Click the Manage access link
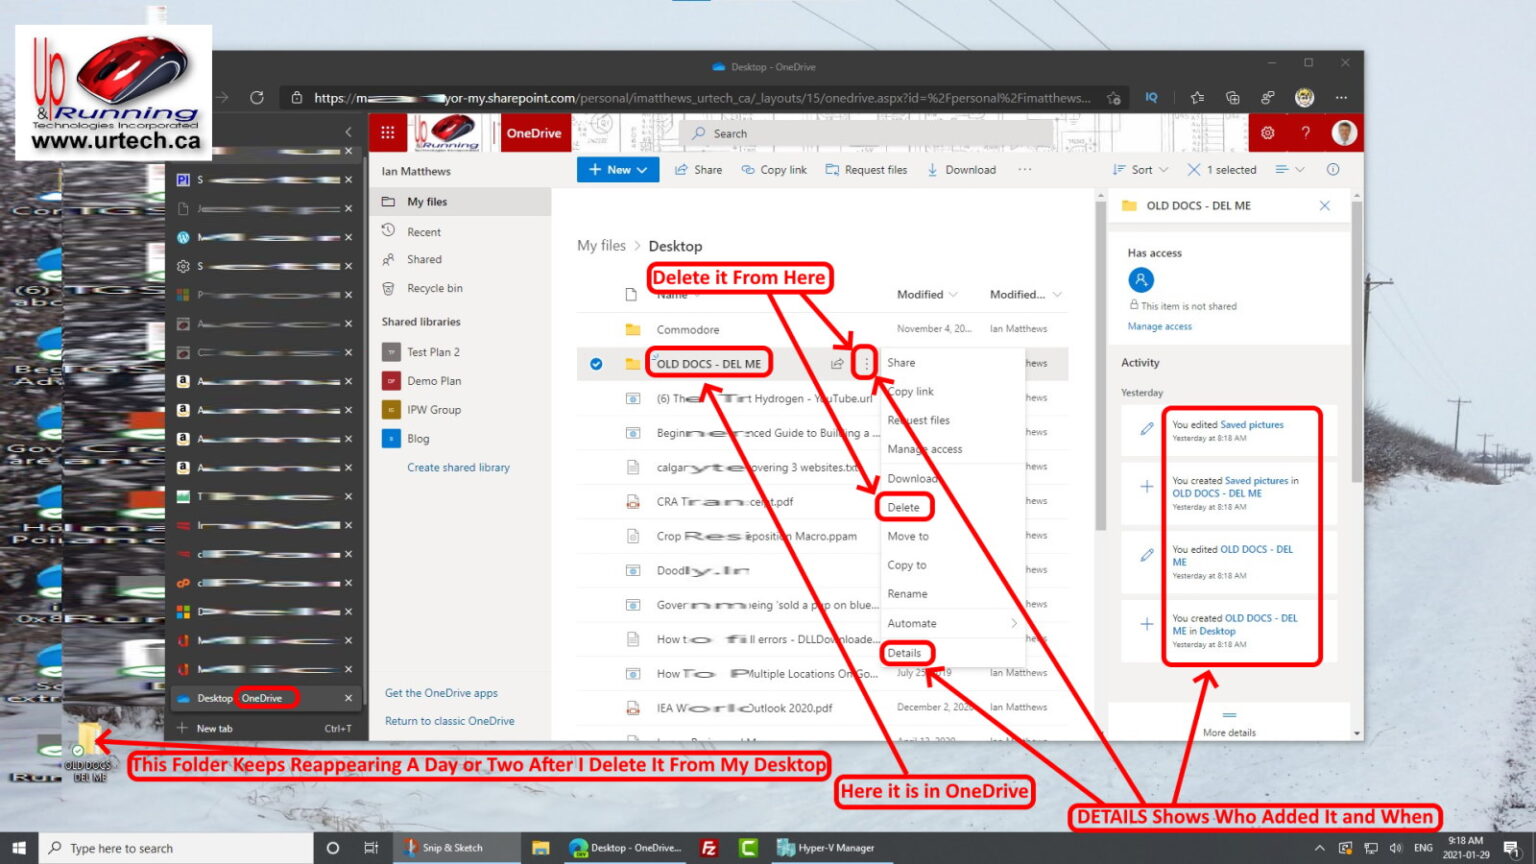 pyautogui.click(x=1159, y=327)
